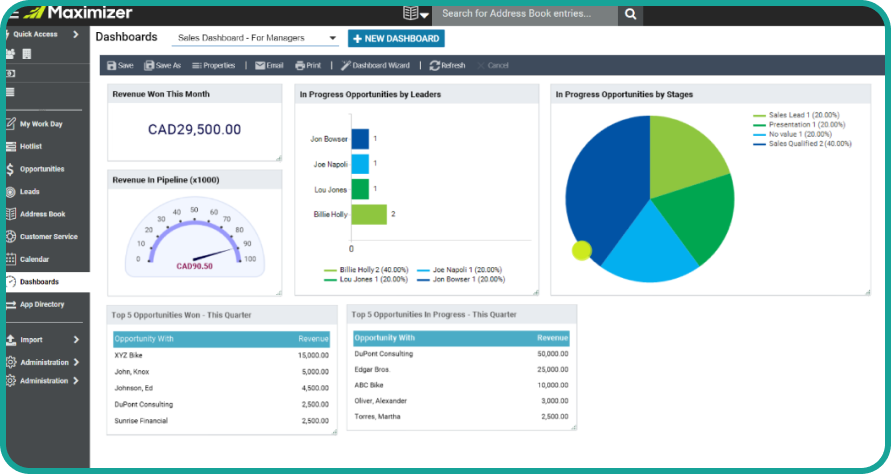Click the NEW DASHBOARD button

coord(396,39)
